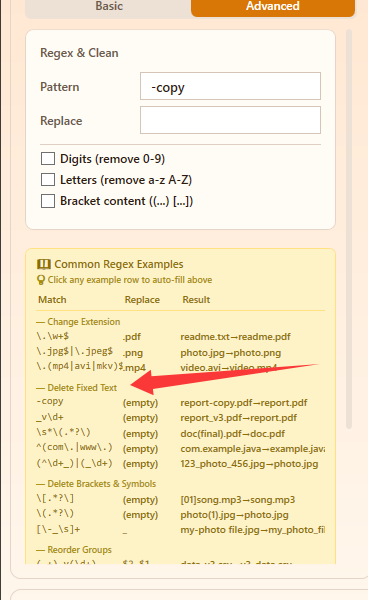Tick the Letters (remove a-z A-Z) checkbox
Screen dimensions: 368x600
(x=48, y=179)
